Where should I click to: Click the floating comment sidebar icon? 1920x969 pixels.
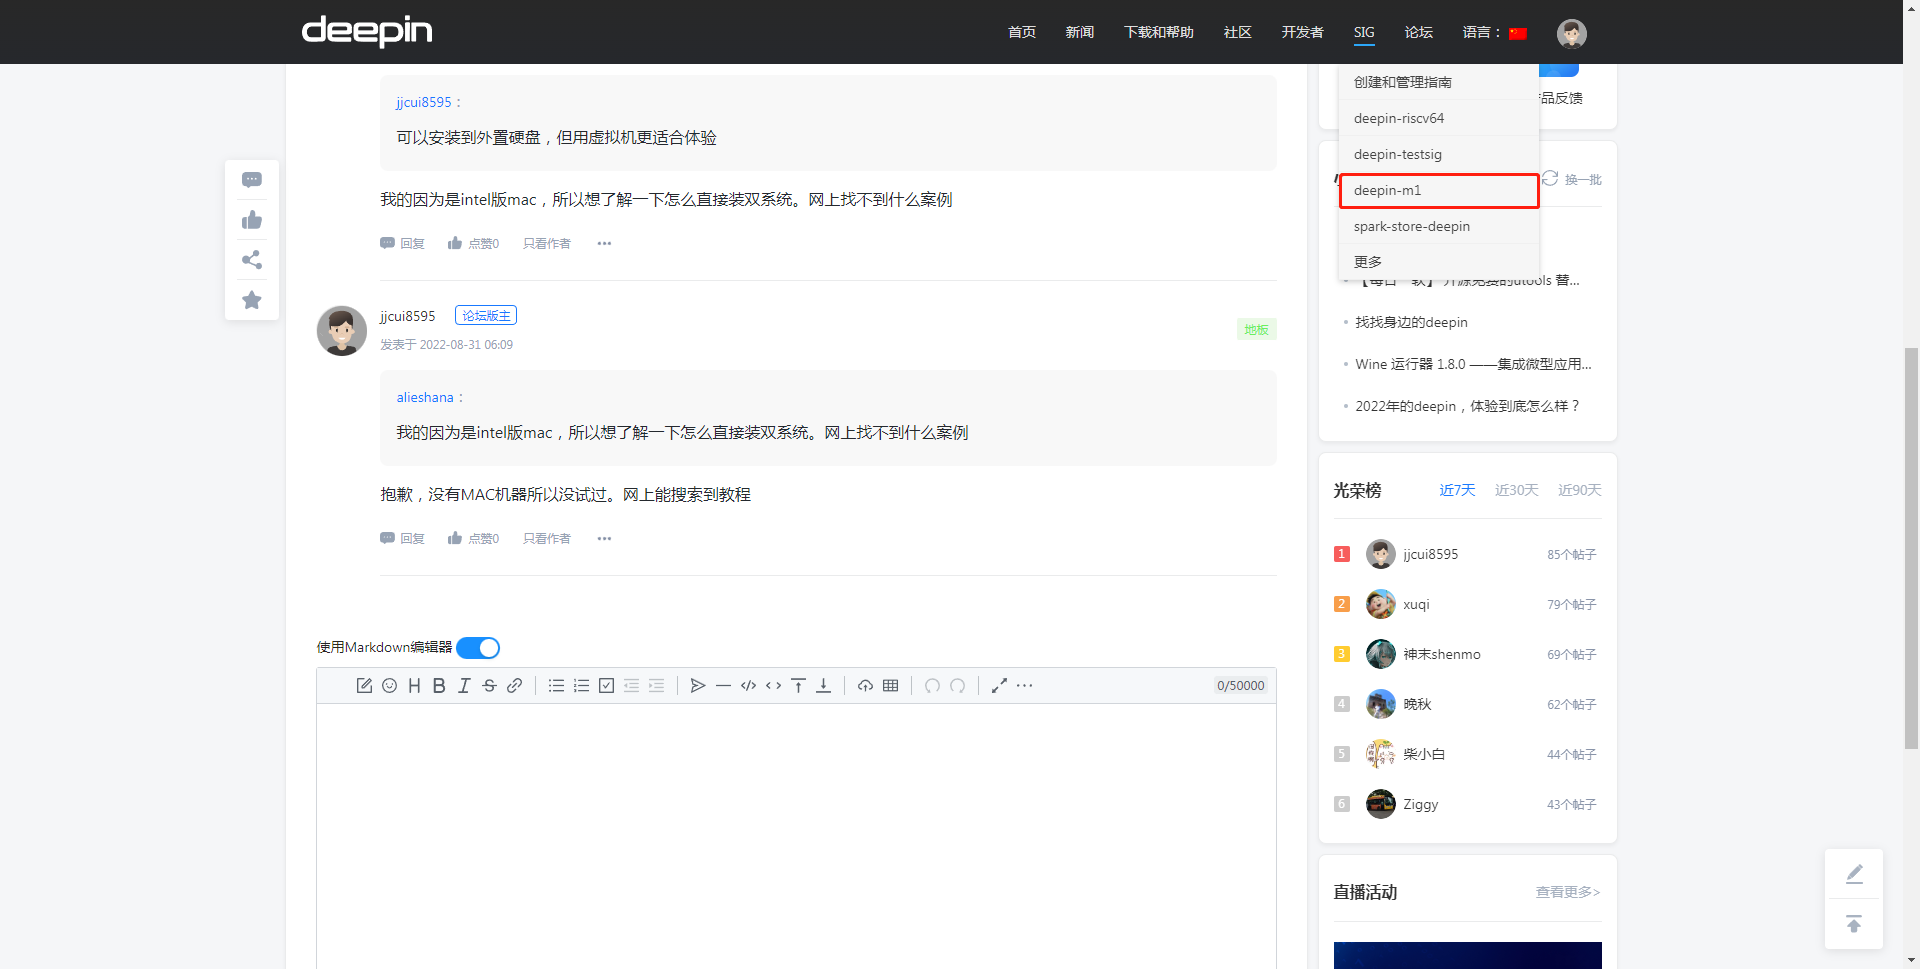(252, 180)
